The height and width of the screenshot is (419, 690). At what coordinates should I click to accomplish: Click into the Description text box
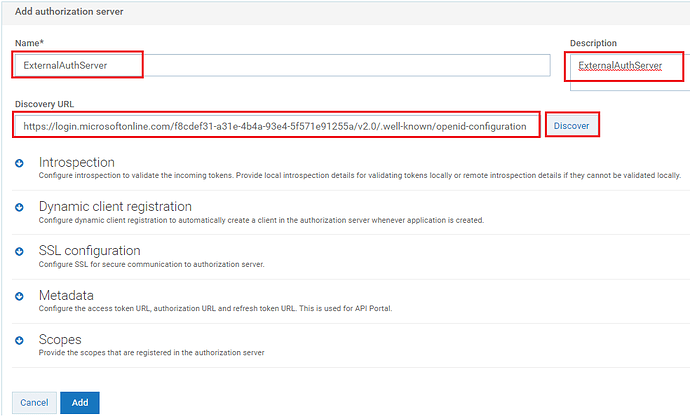[630, 72]
